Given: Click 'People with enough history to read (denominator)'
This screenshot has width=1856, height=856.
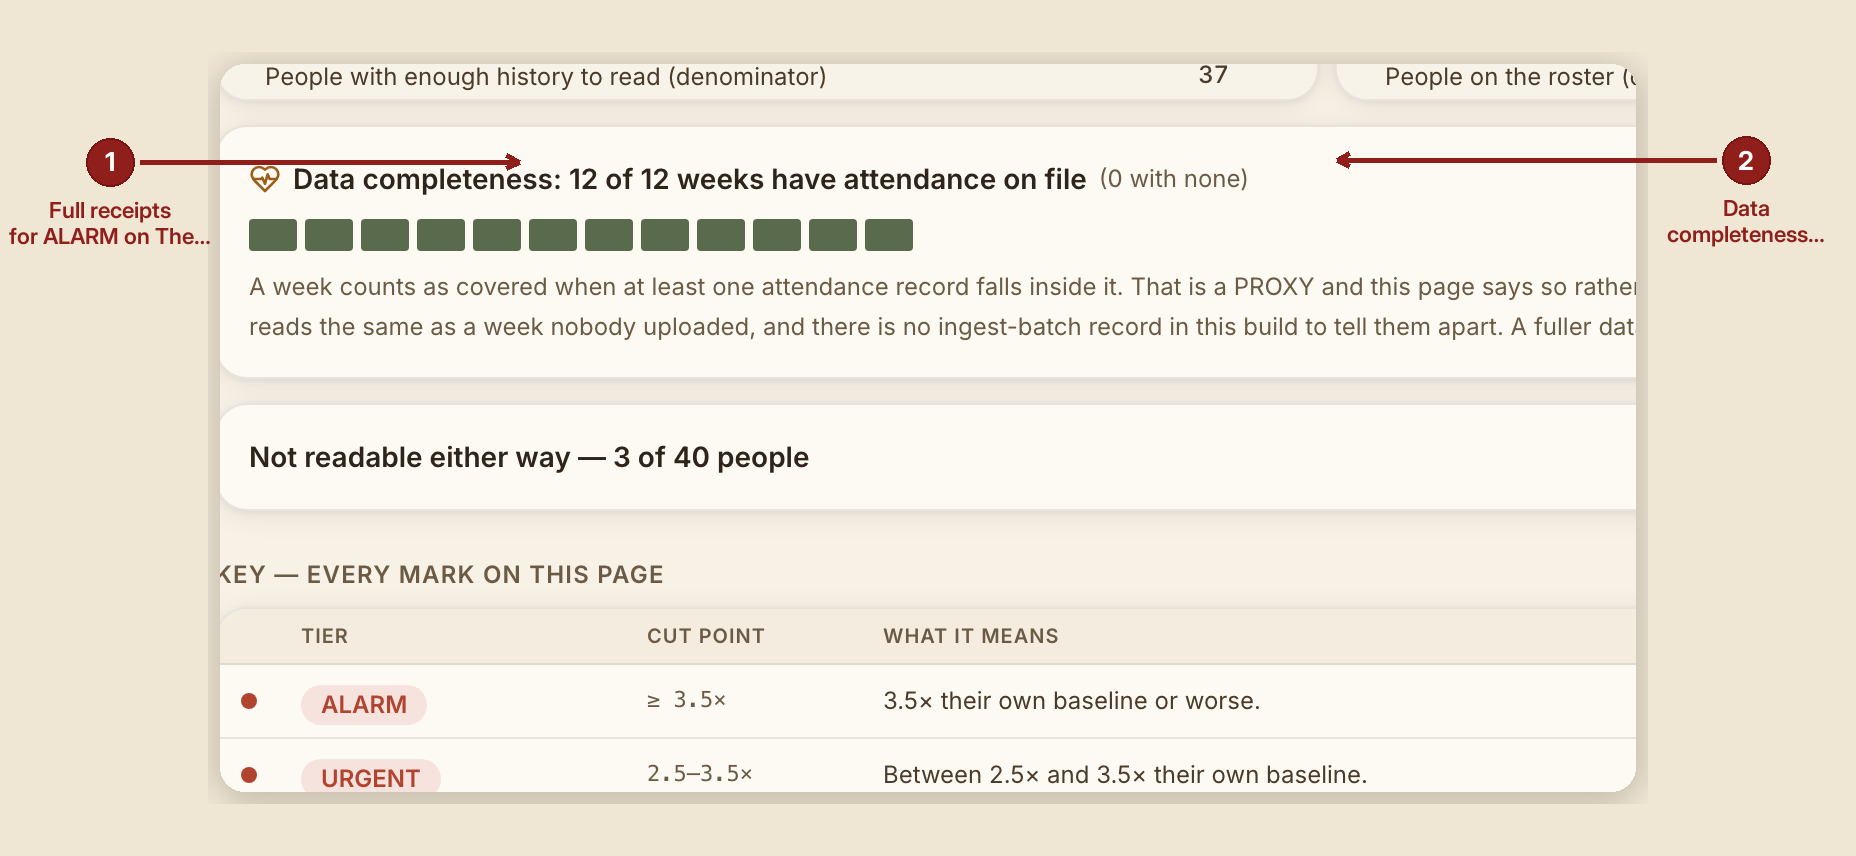Looking at the screenshot, I should (546, 77).
